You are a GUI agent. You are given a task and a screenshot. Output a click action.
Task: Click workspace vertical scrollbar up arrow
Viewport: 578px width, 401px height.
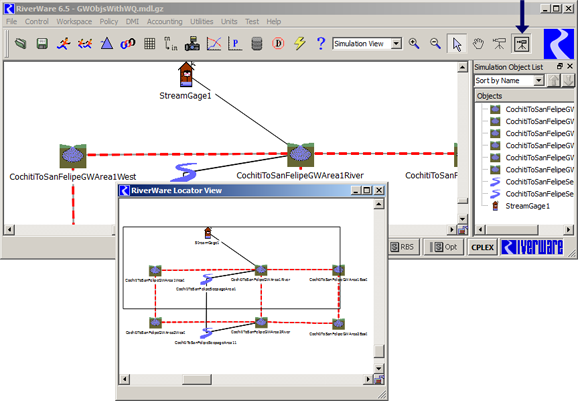[462, 67]
